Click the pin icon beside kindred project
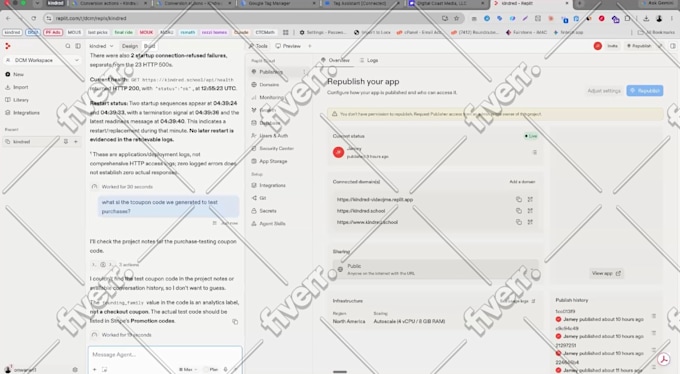Viewport: 680px width, 374px height. 66,142
